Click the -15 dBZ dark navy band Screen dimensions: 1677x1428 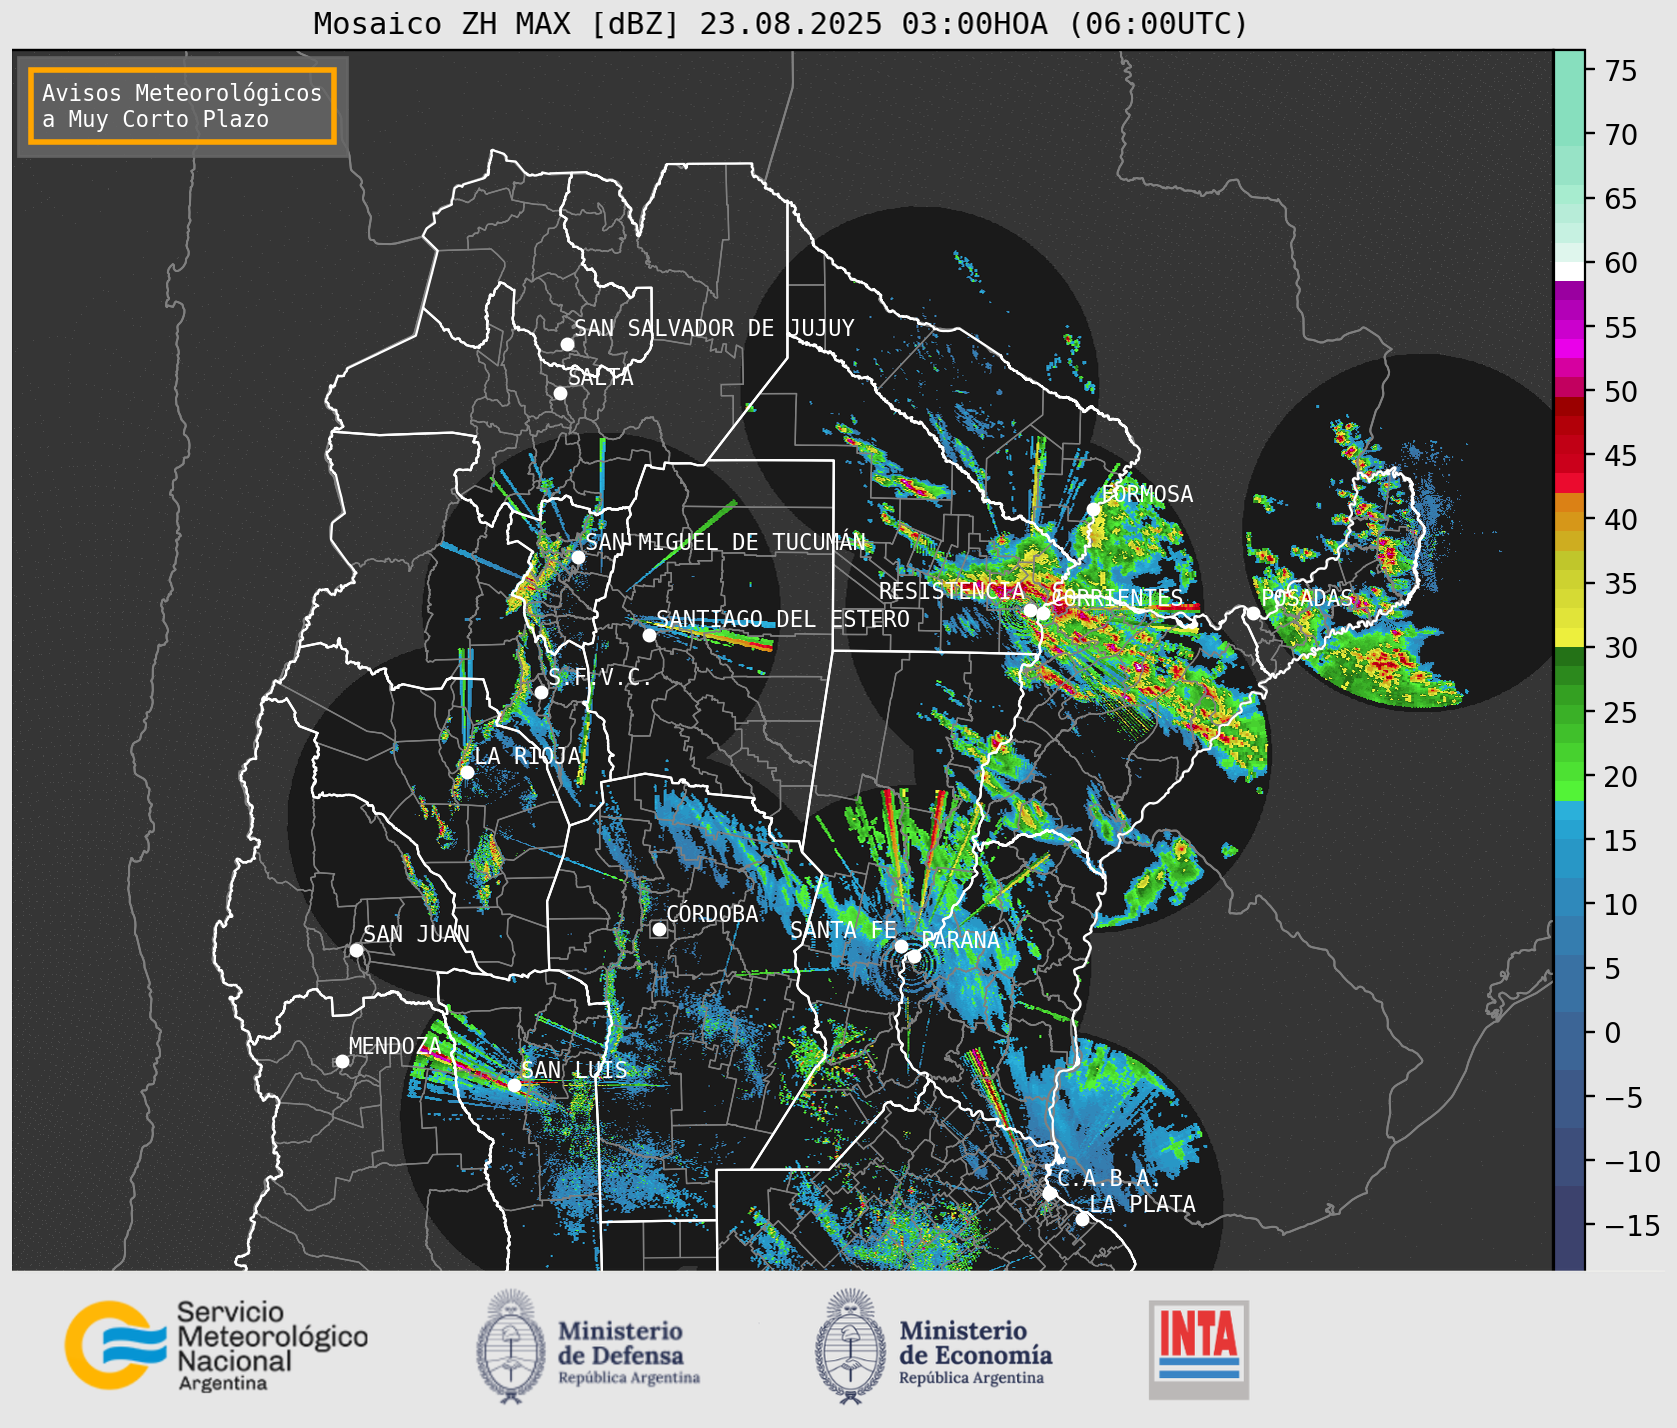pos(1569,1226)
